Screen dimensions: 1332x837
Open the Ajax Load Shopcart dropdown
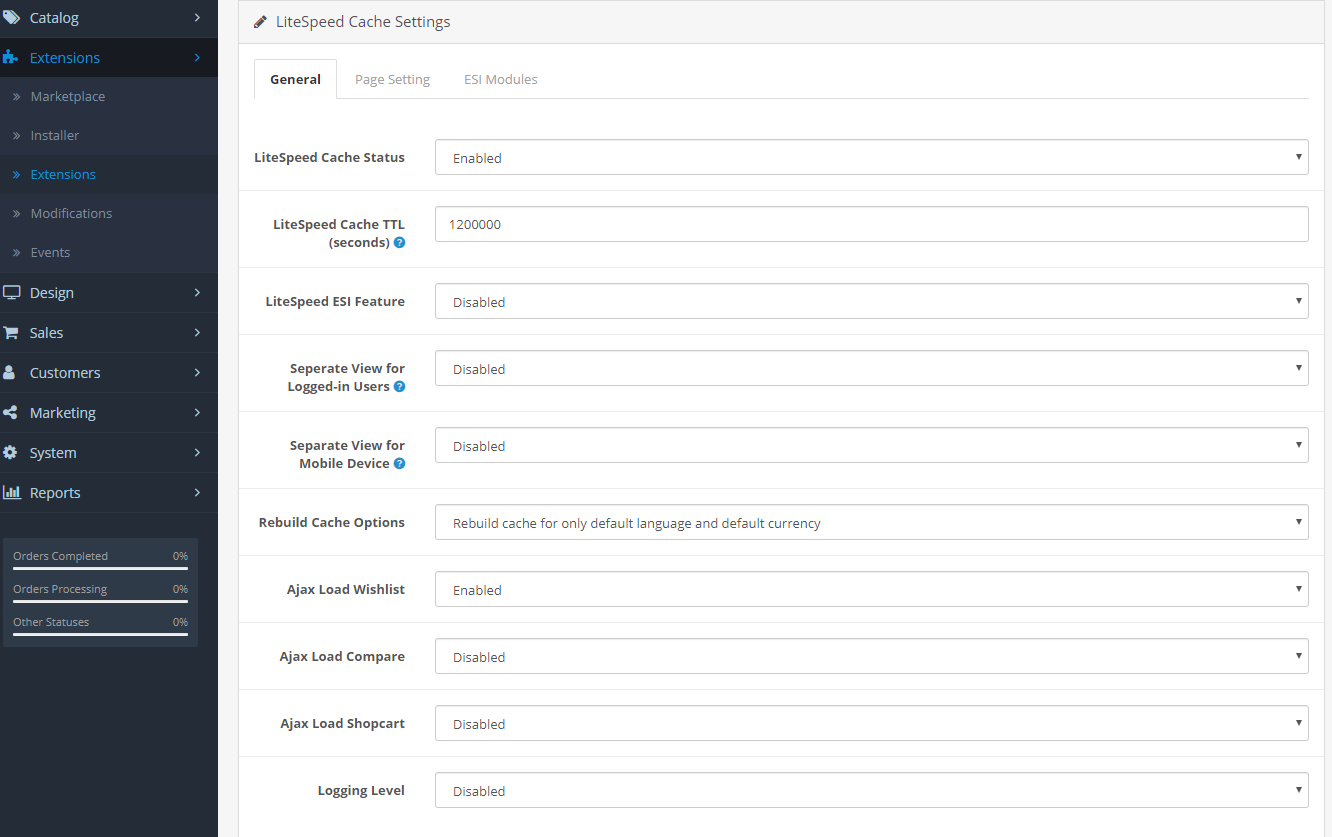[x=871, y=723]
